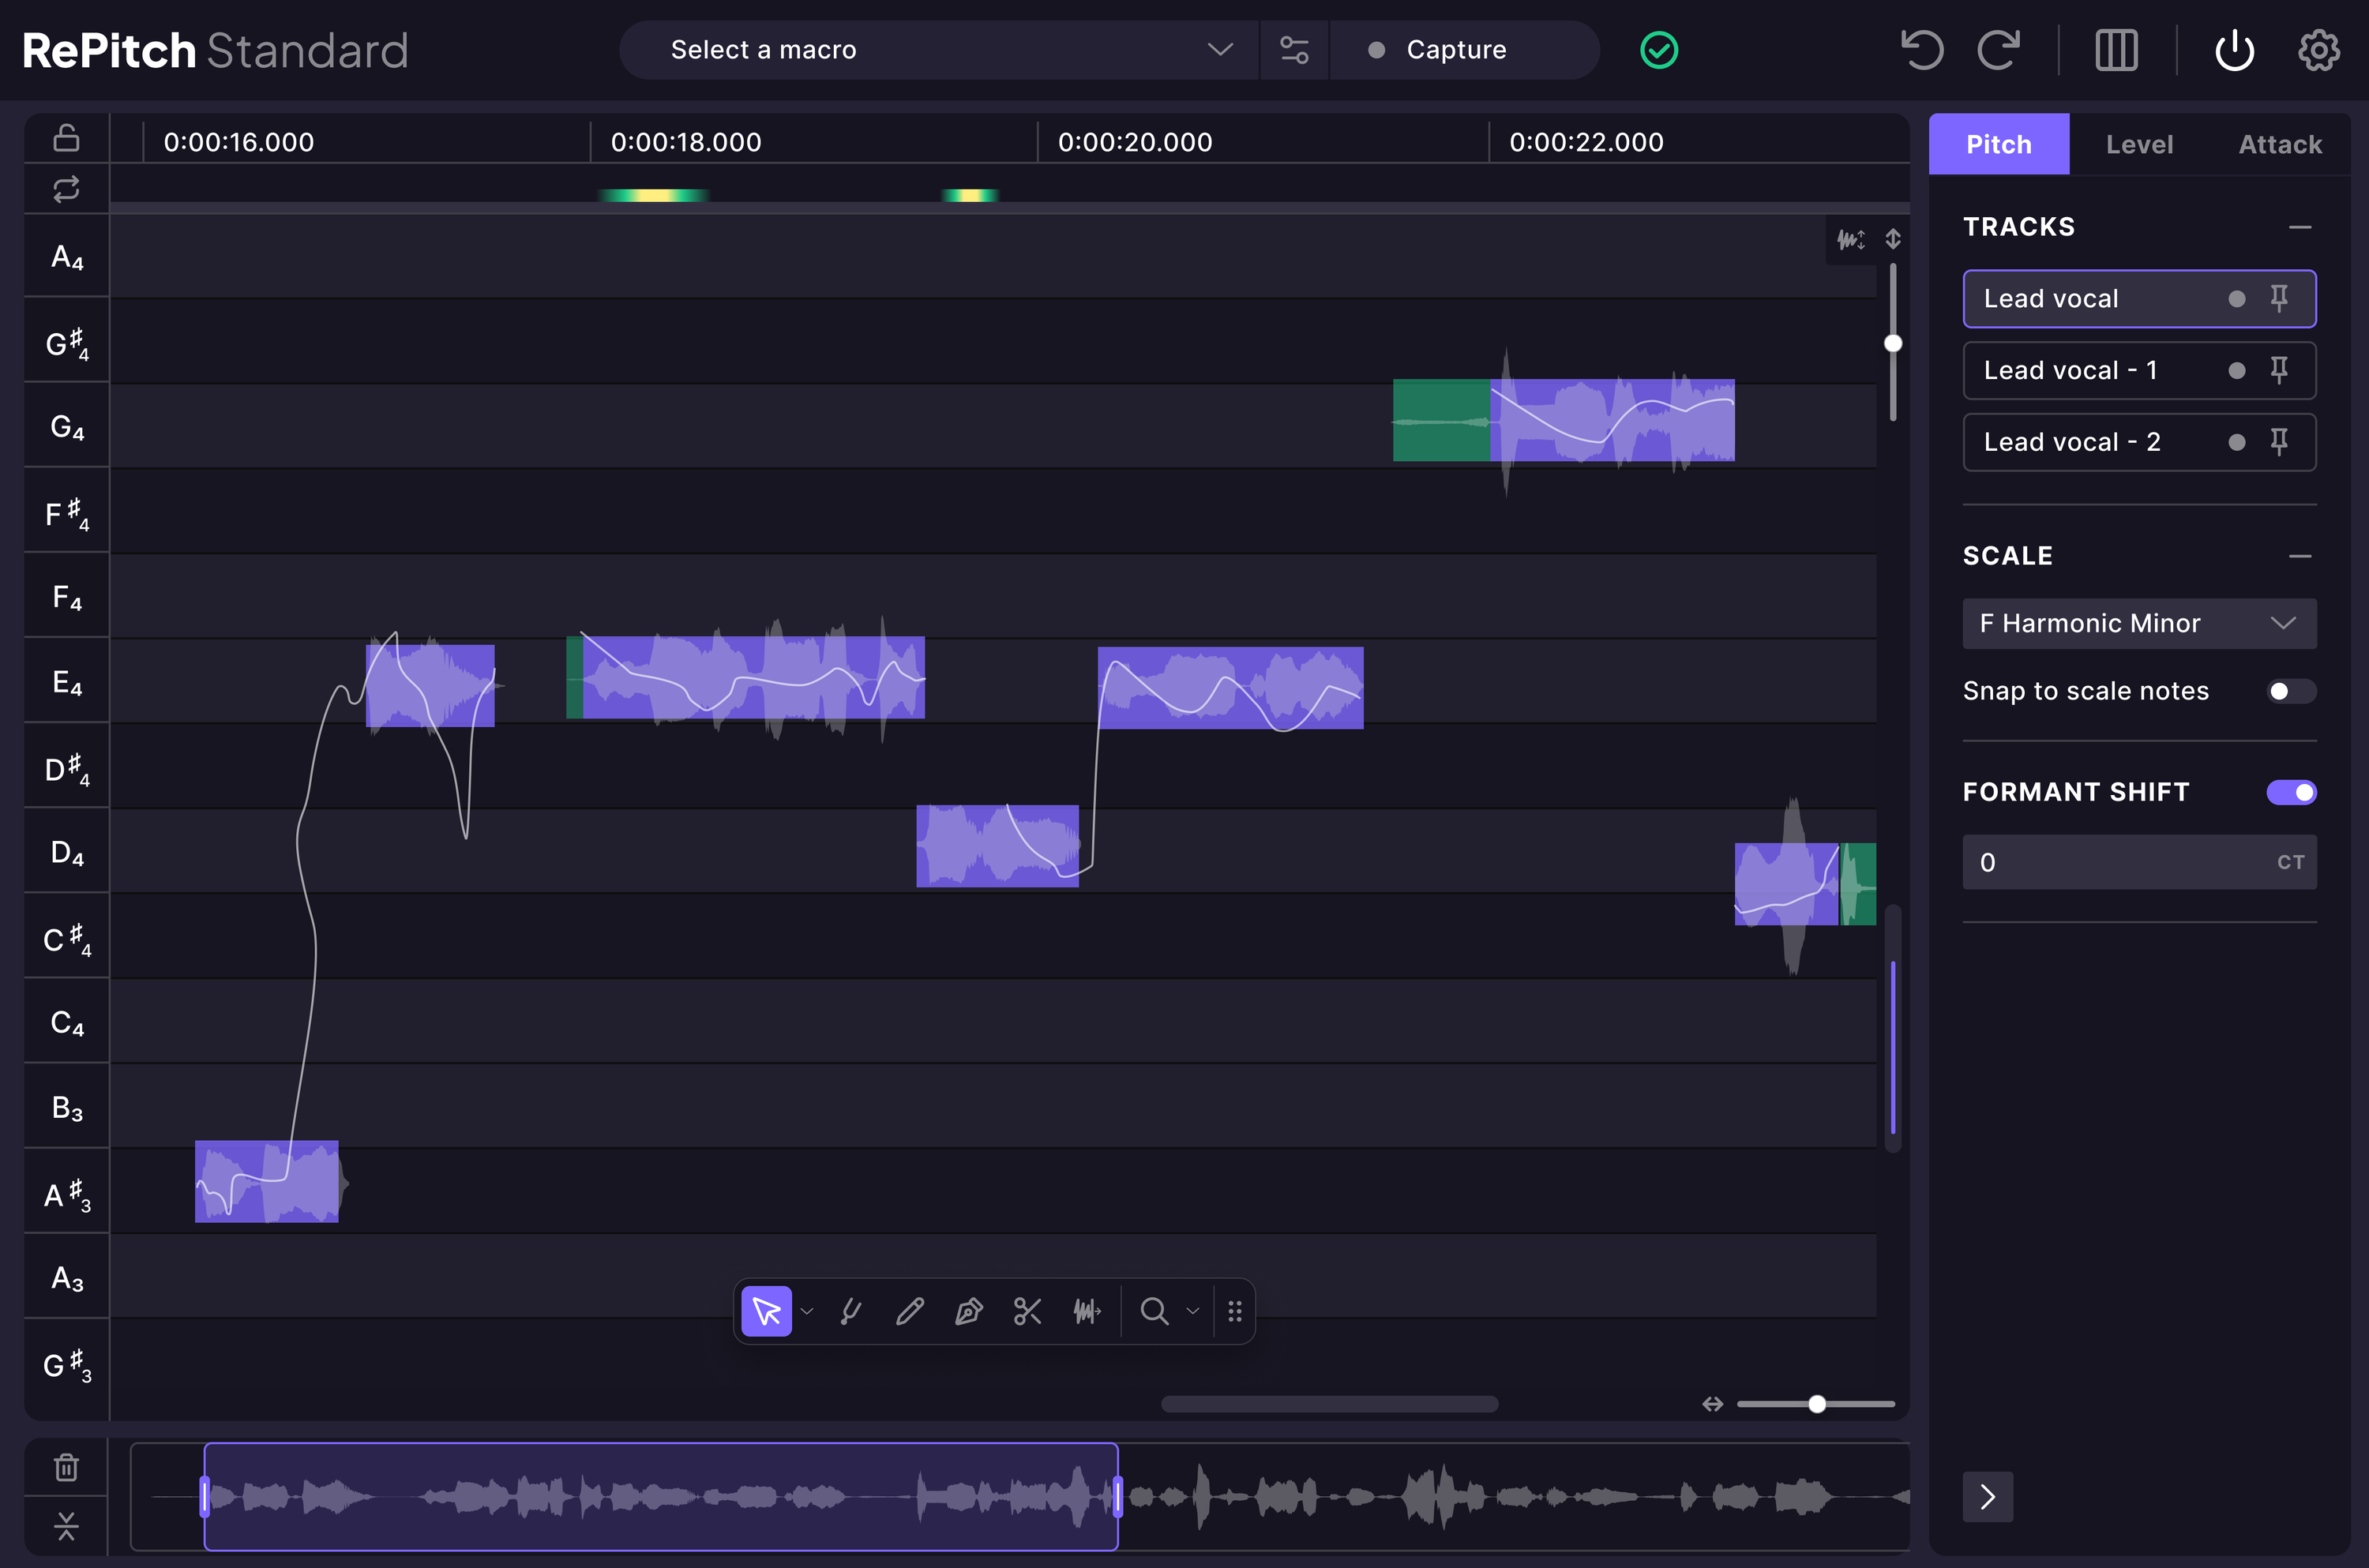The image size is (2369, 1568).
Task: Click the Capture button
Action: point(1455,49)
